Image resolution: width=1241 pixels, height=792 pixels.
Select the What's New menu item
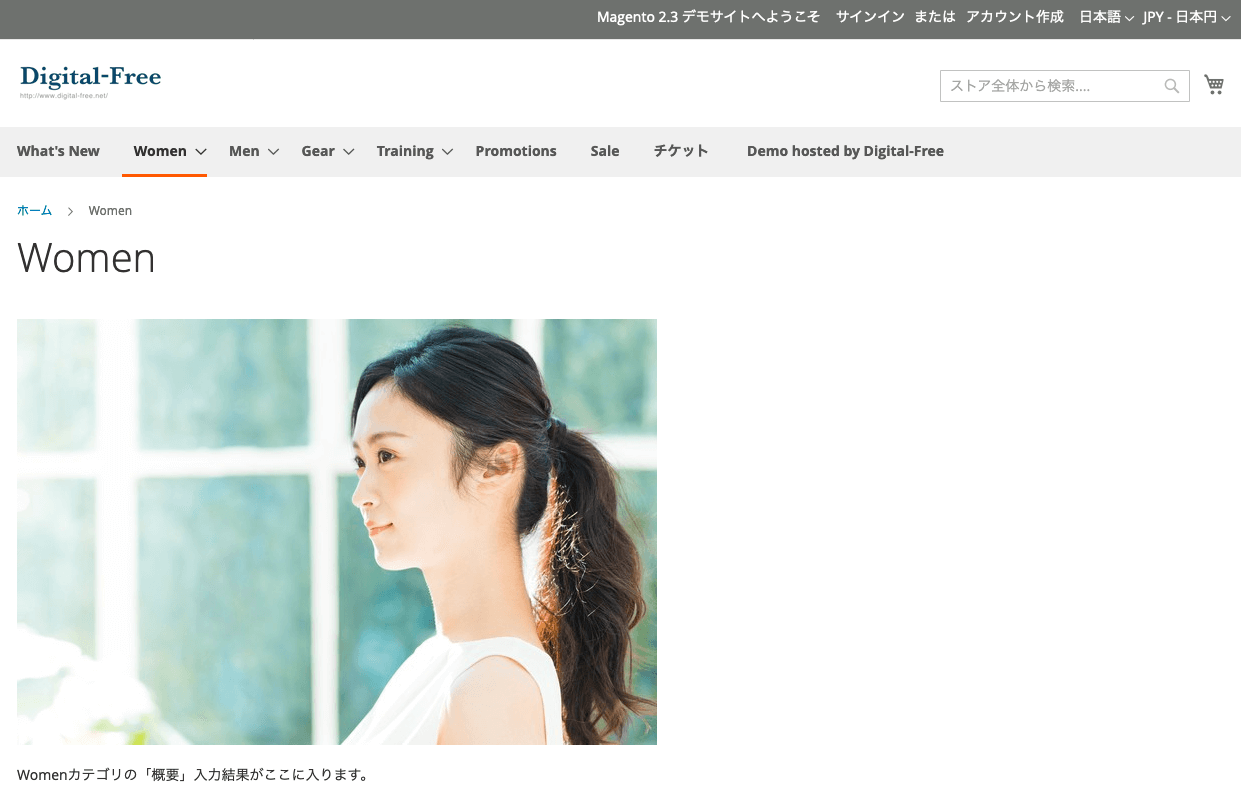pos(57,151)
